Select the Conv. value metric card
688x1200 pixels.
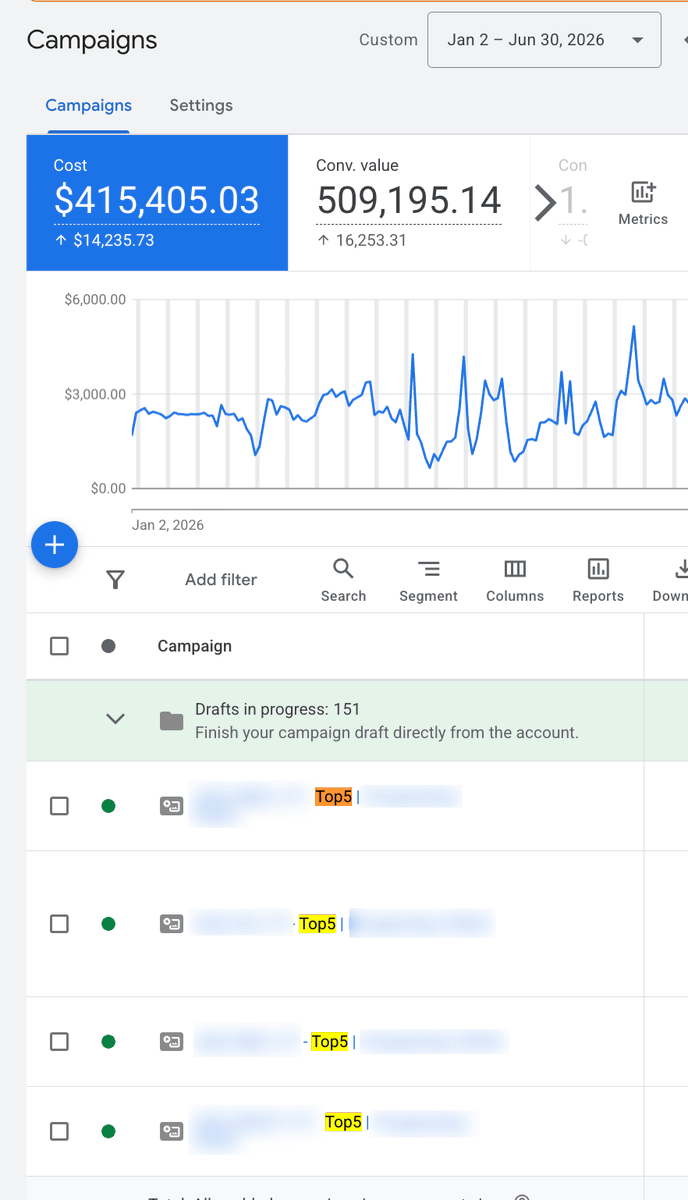[408, 203]
